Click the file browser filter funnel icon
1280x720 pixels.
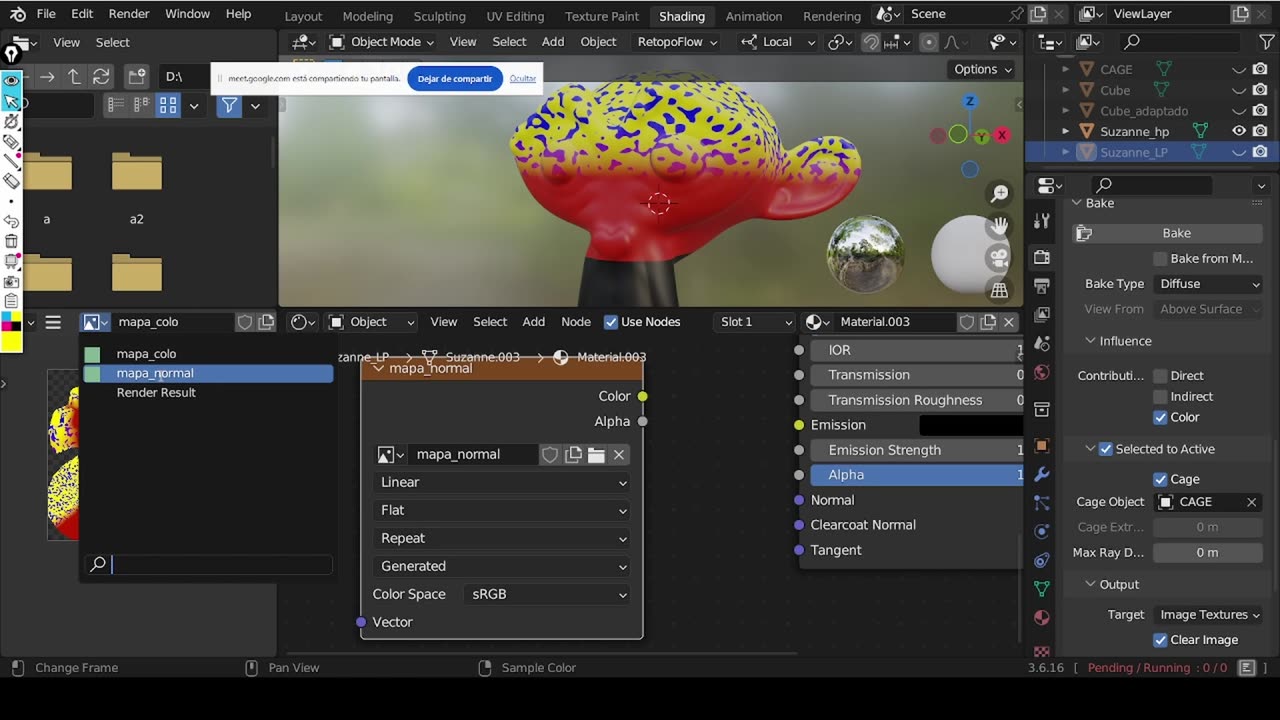tap(229, 105)
